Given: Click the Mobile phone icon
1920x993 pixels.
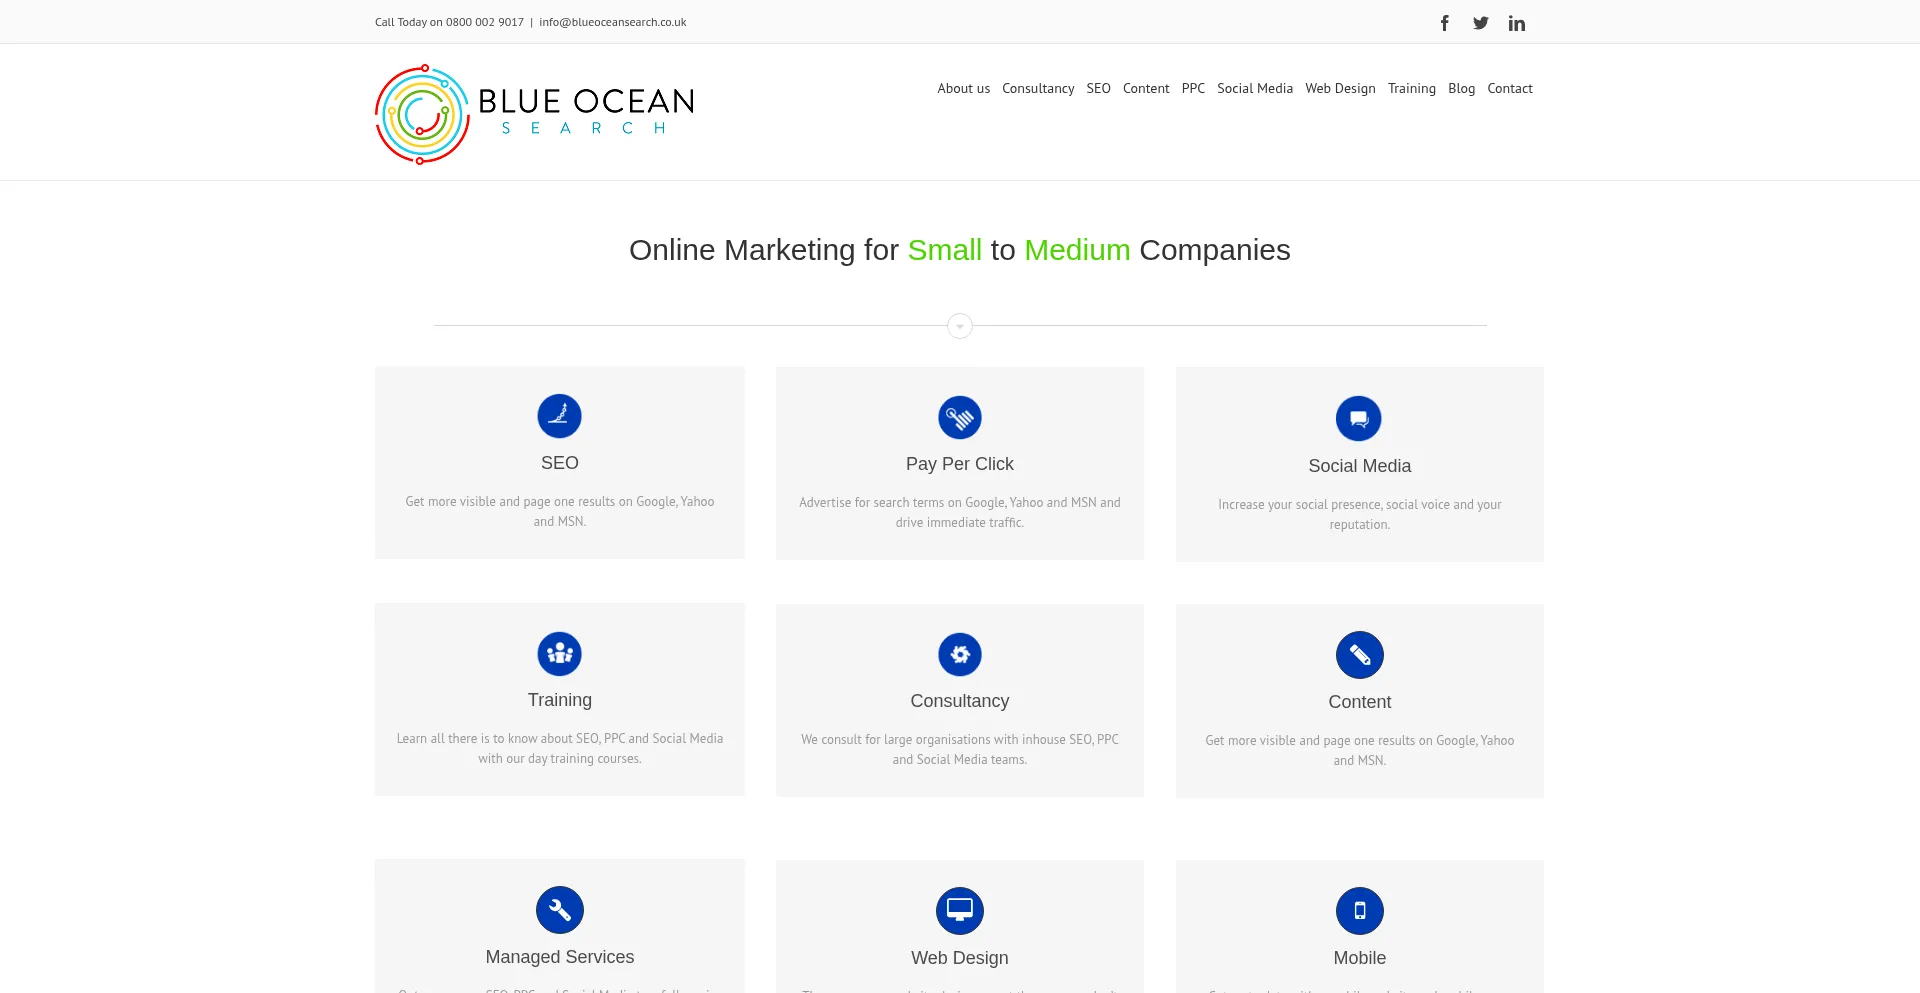Looking at the screenshot, I should [x=1359, y=911].
